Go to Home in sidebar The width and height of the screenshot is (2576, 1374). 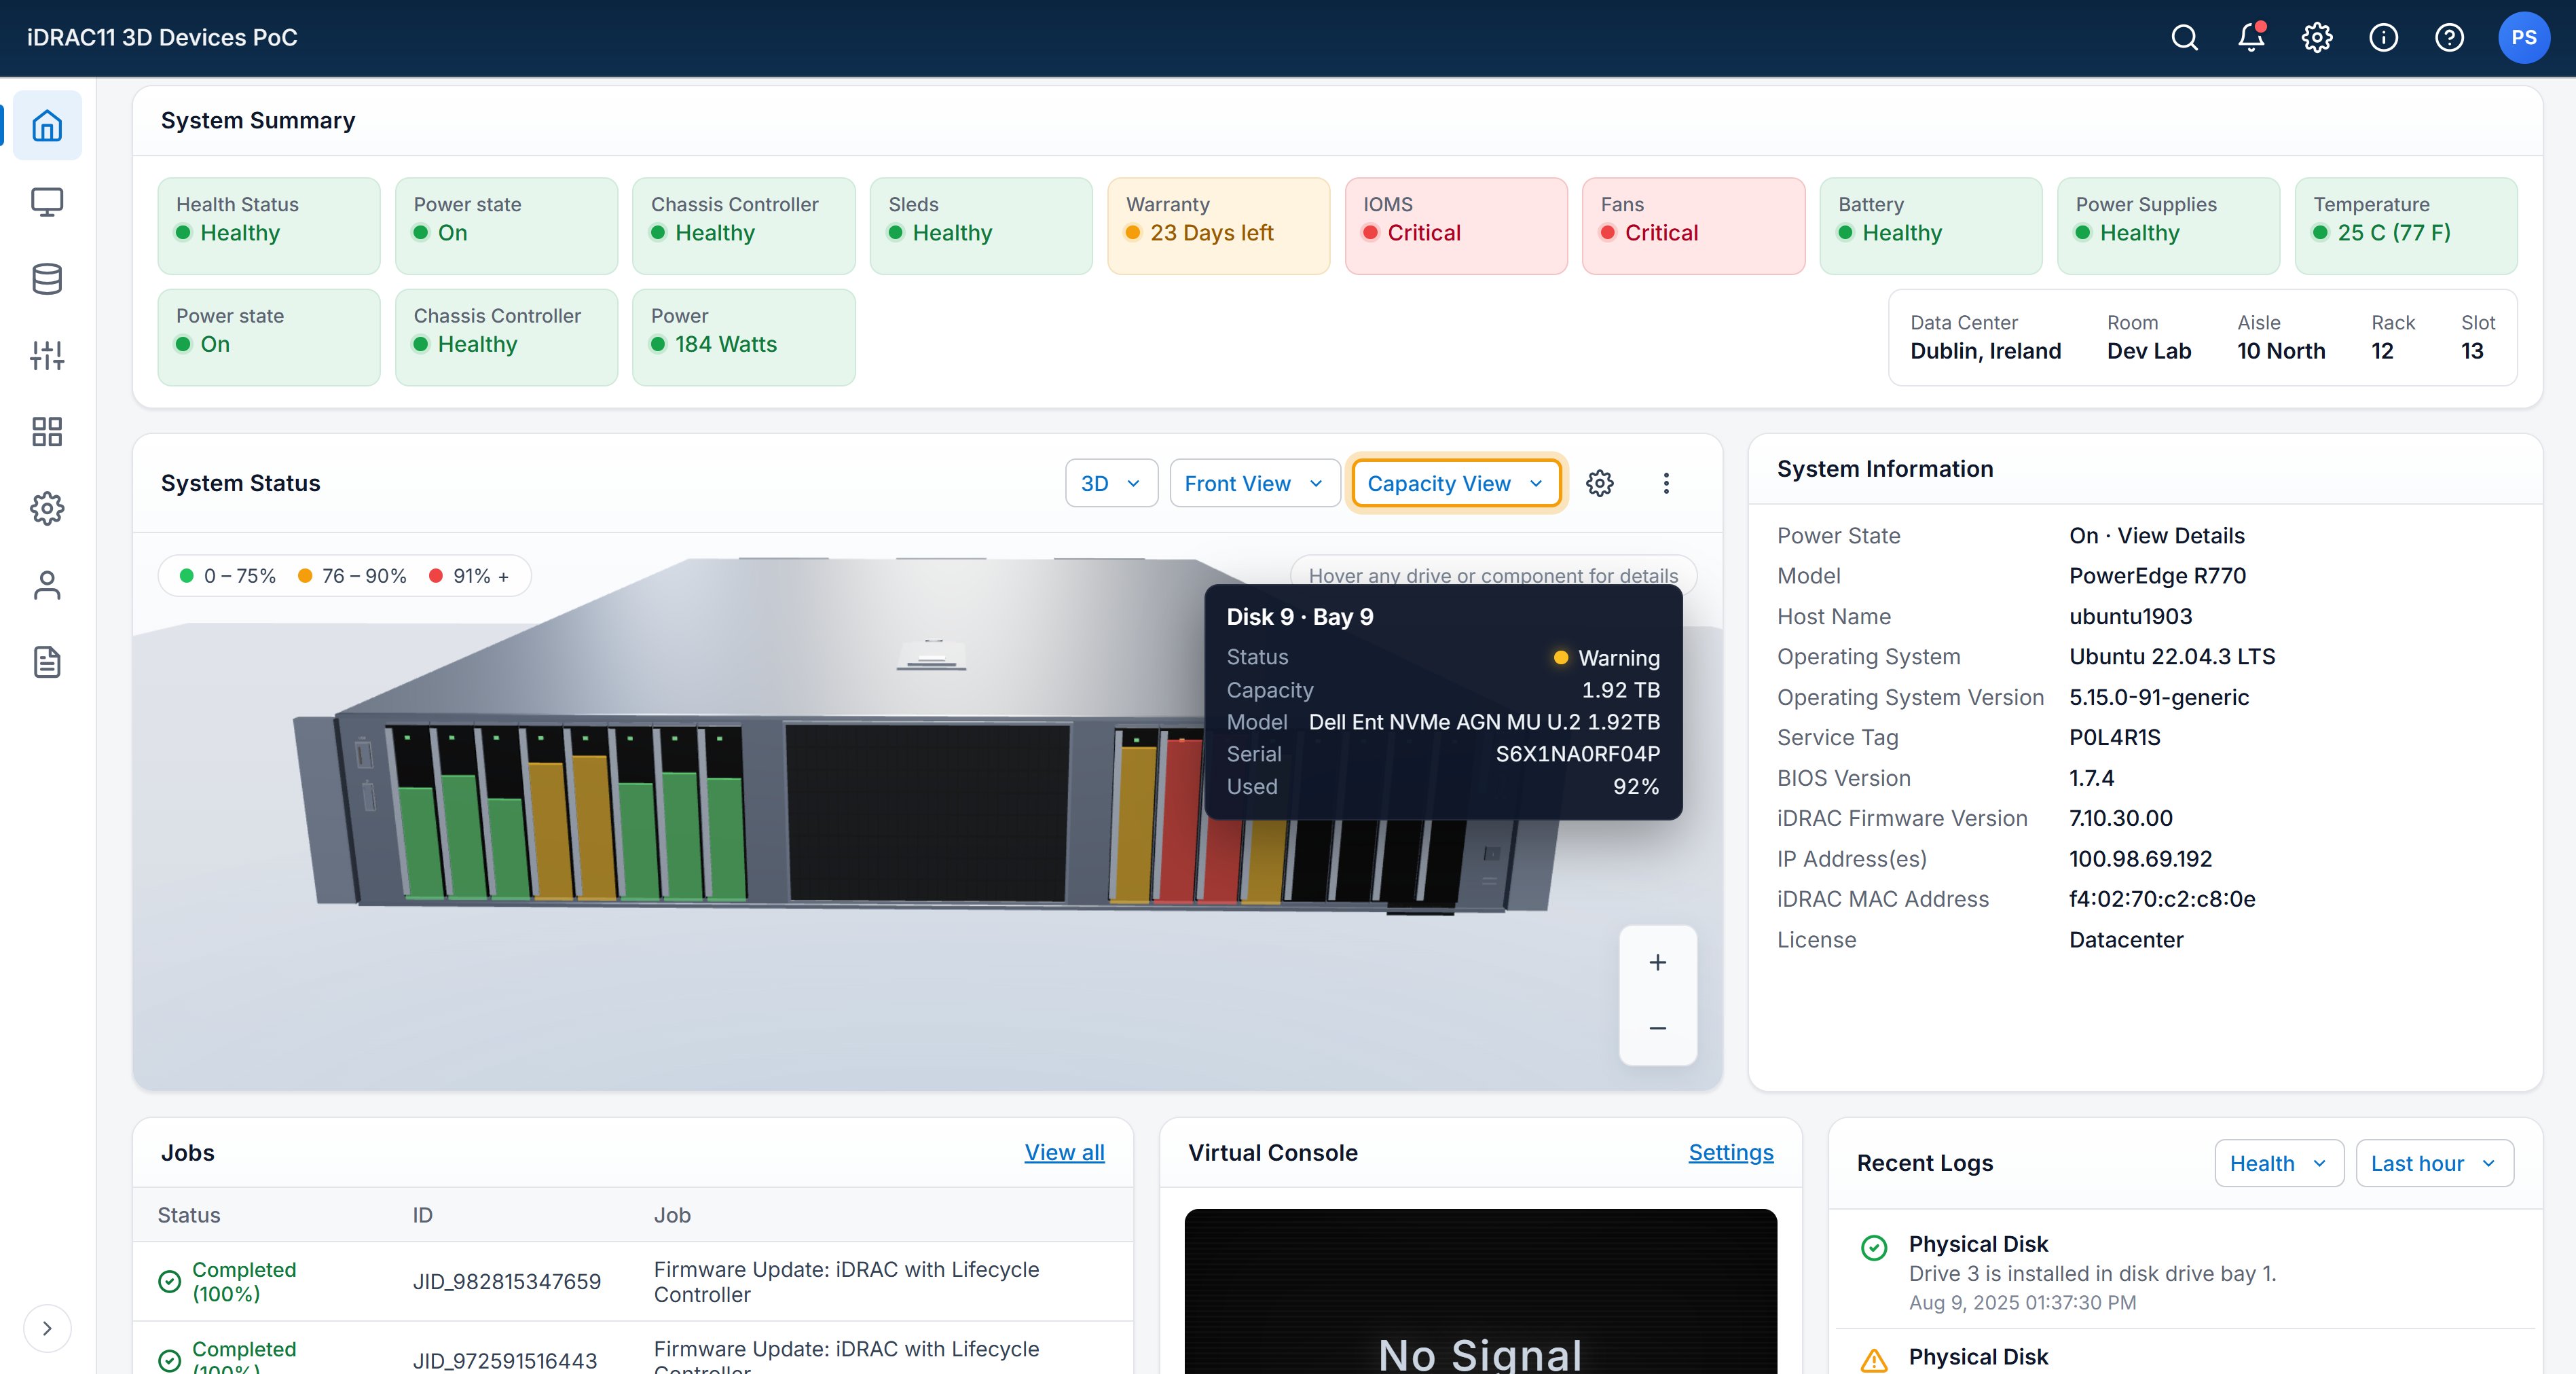[x=47, y=126]
